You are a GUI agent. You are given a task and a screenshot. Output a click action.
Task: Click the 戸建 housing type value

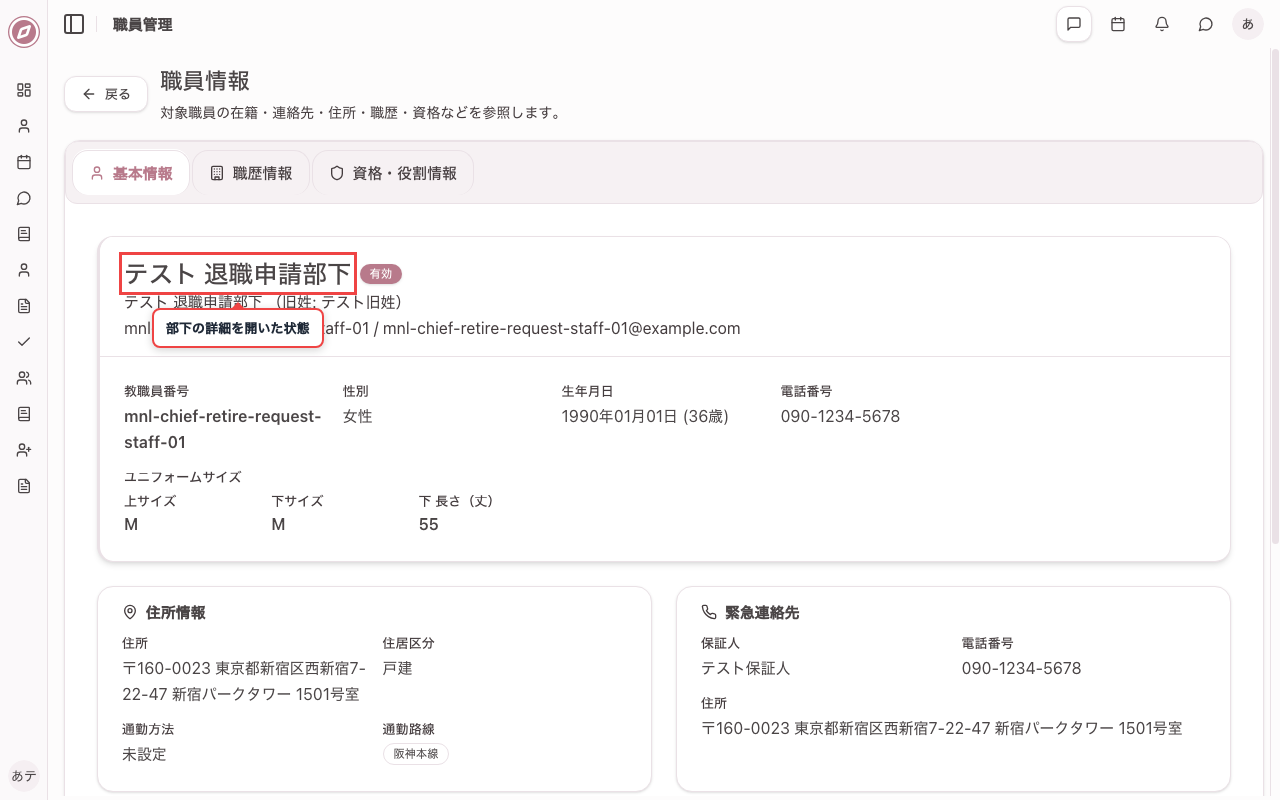[x=398, y=668]
